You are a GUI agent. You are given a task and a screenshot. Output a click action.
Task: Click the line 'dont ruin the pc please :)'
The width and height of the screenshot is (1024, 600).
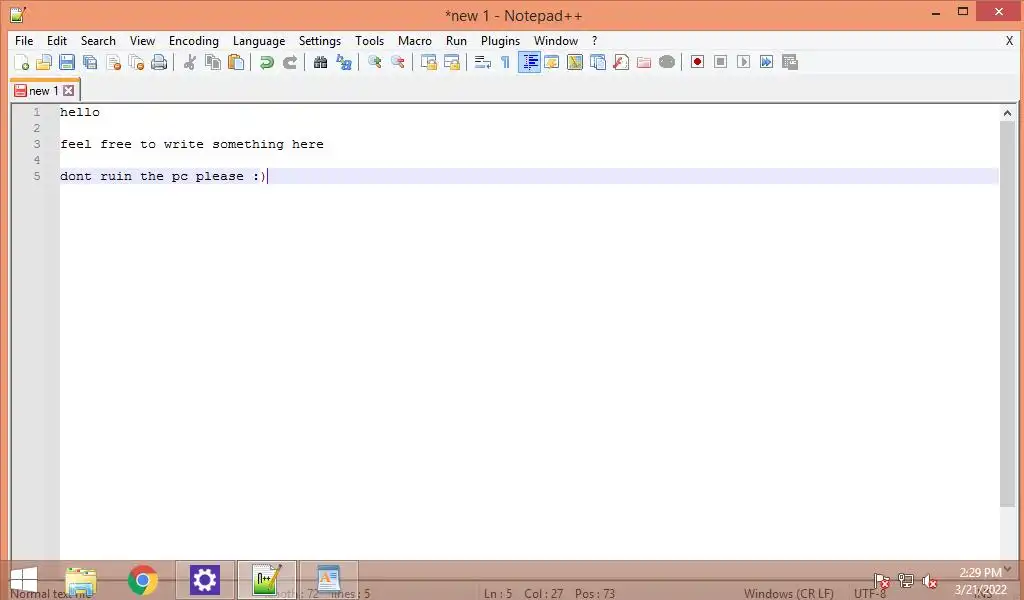coord(163,176)
